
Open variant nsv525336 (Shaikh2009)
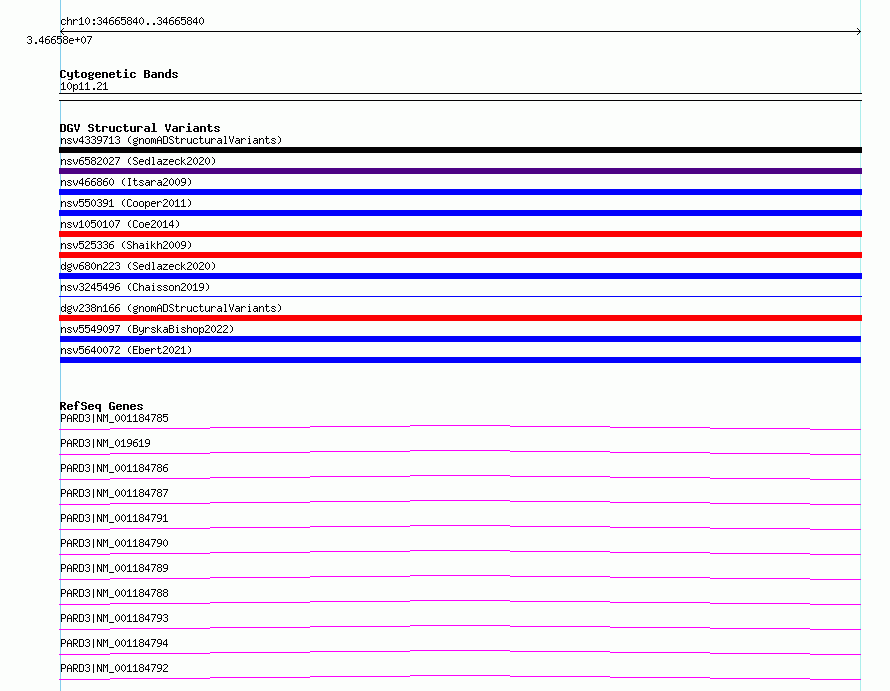(126, 245)
